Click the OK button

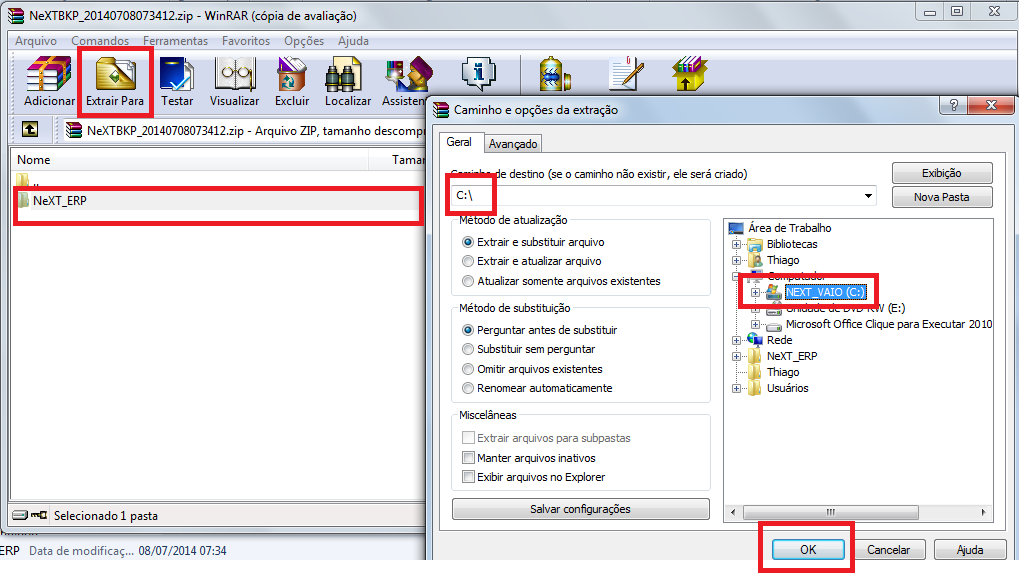808,550
